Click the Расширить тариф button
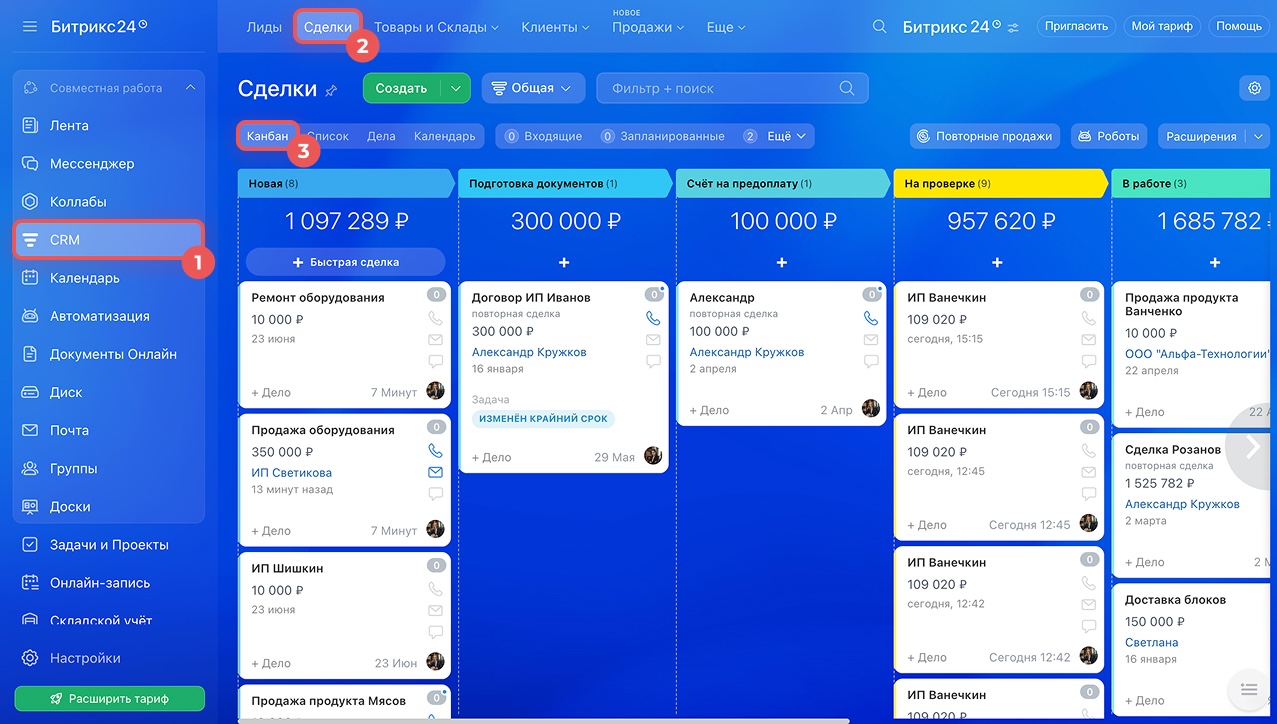This screenshot has height=724, width=1277. tap(110, 699)
